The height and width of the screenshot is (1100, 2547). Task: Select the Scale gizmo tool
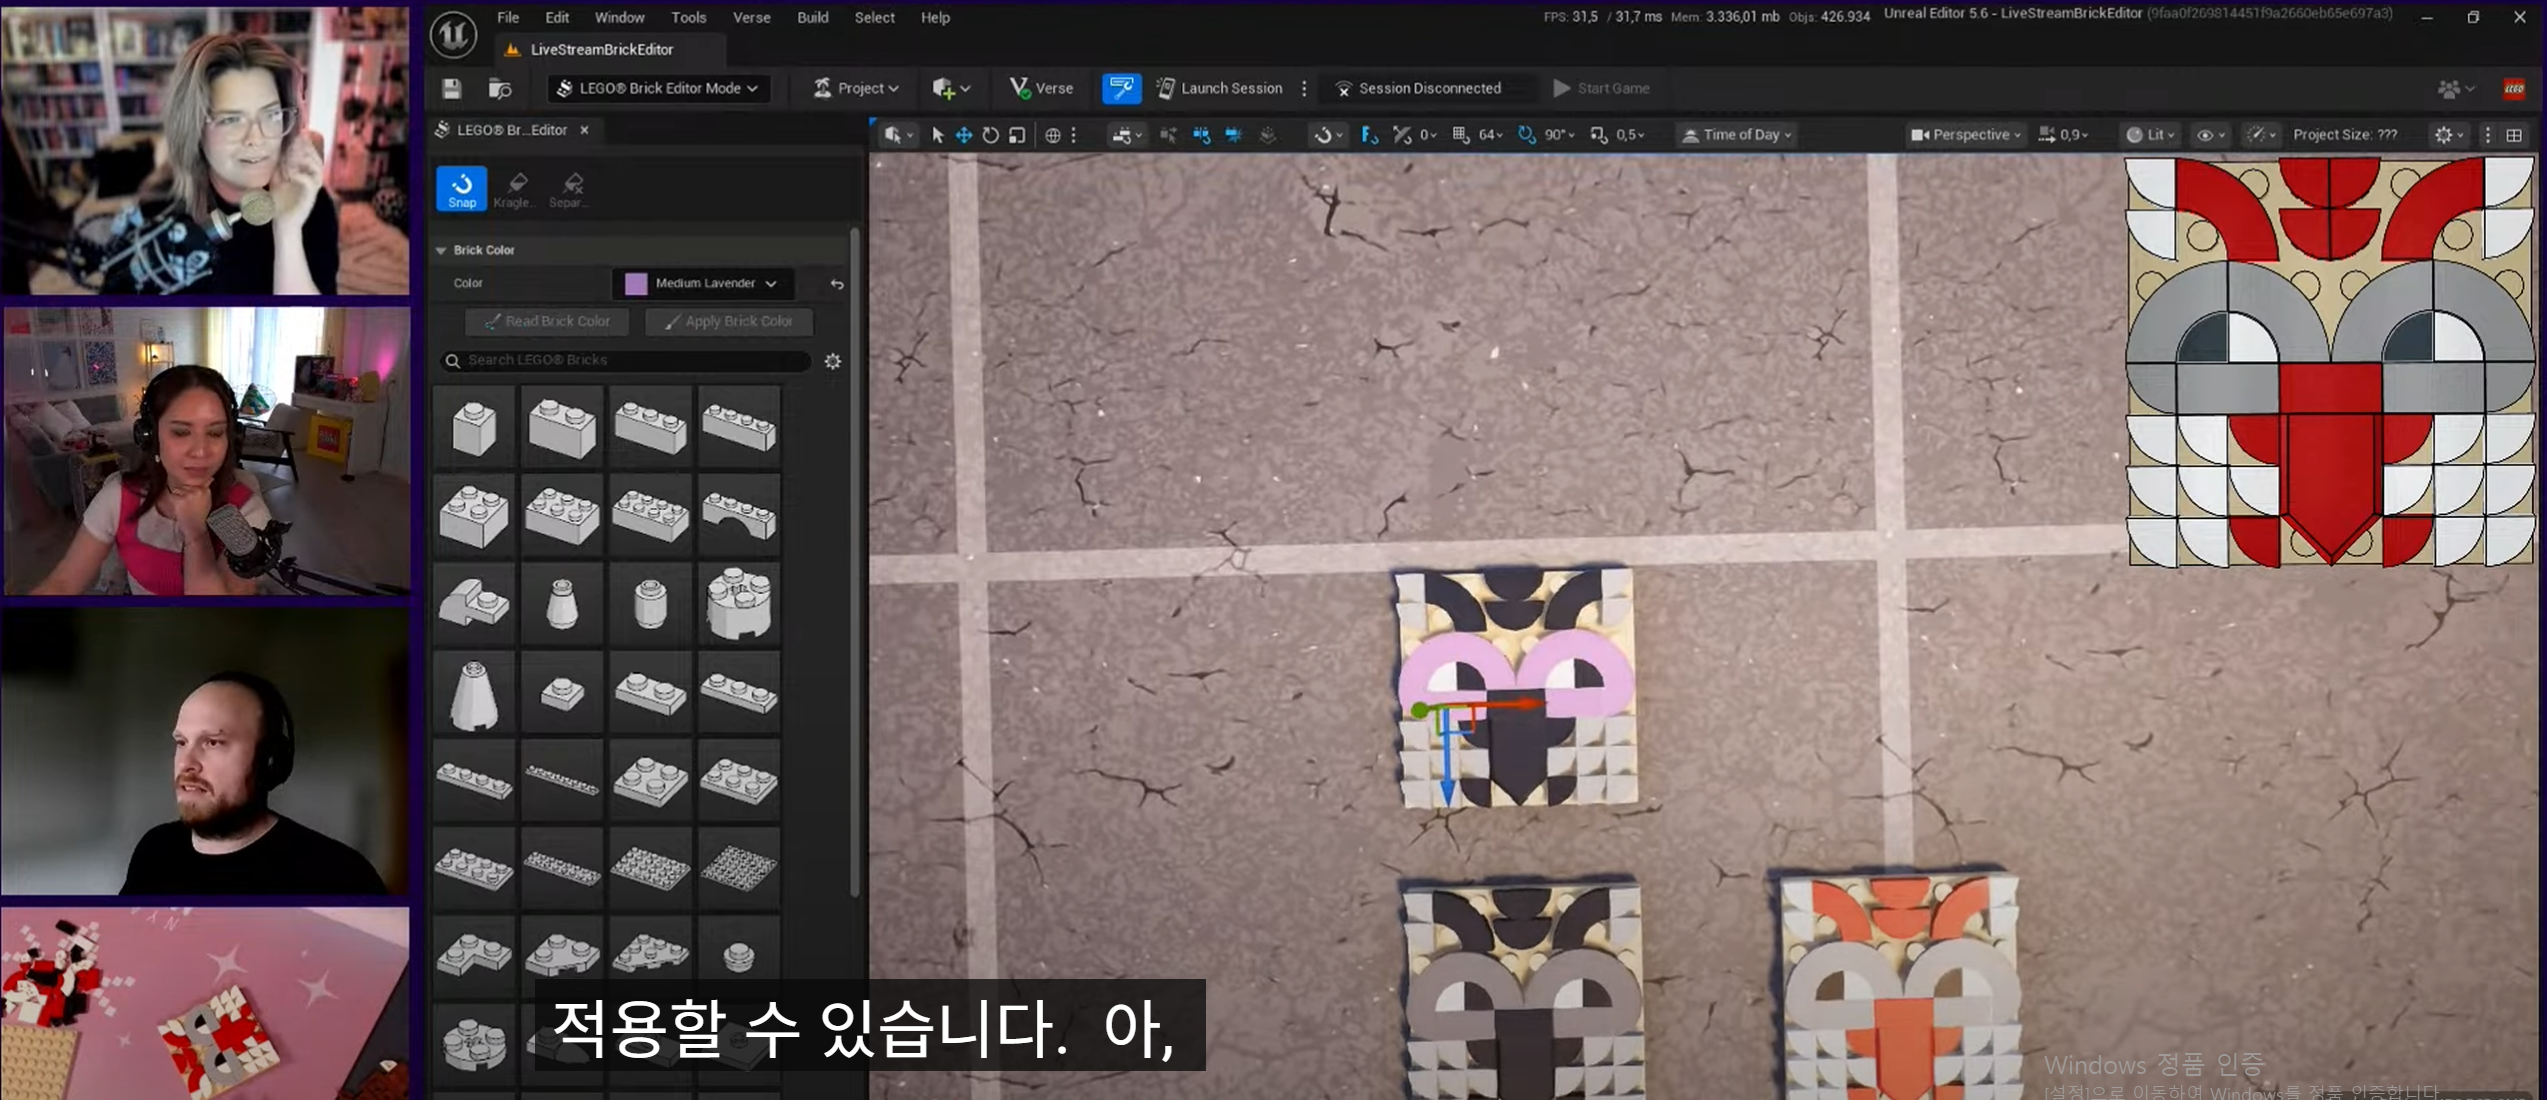[1017, 135]
